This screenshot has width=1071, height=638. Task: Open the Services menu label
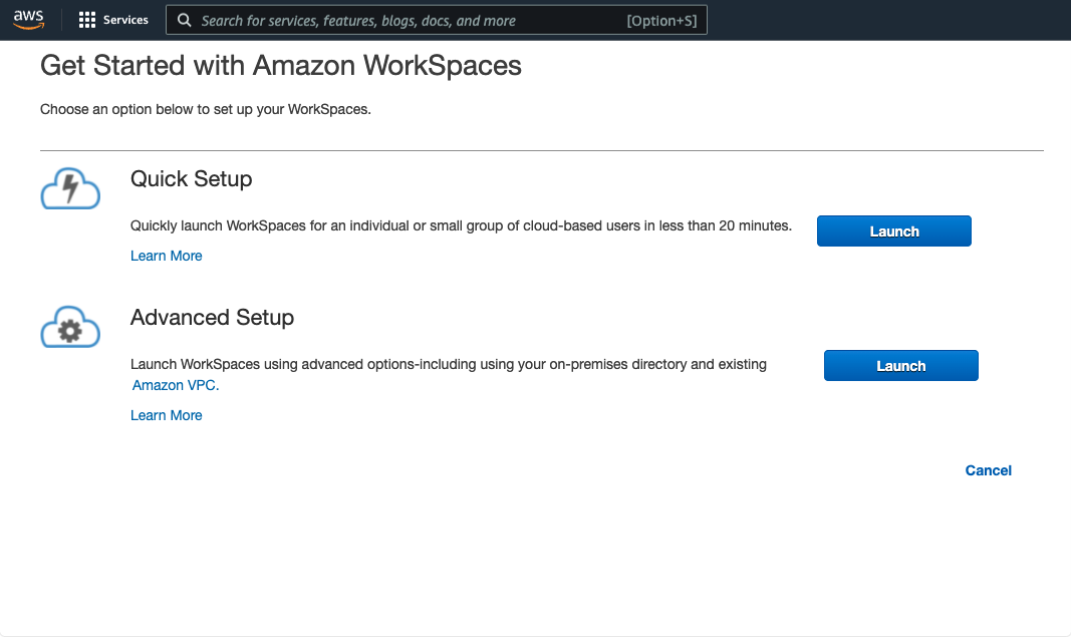coord(126,20)
